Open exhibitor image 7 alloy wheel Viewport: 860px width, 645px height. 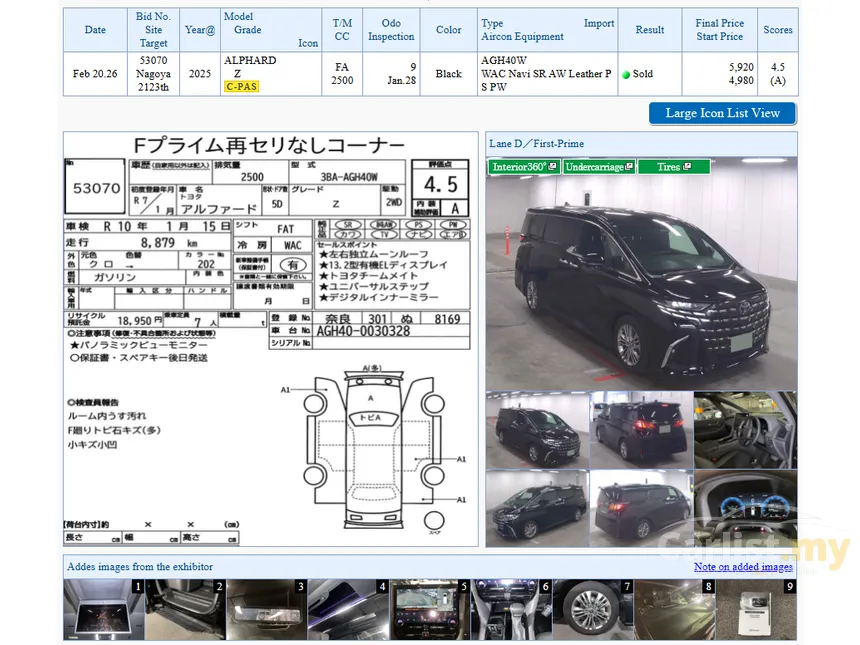592,610
